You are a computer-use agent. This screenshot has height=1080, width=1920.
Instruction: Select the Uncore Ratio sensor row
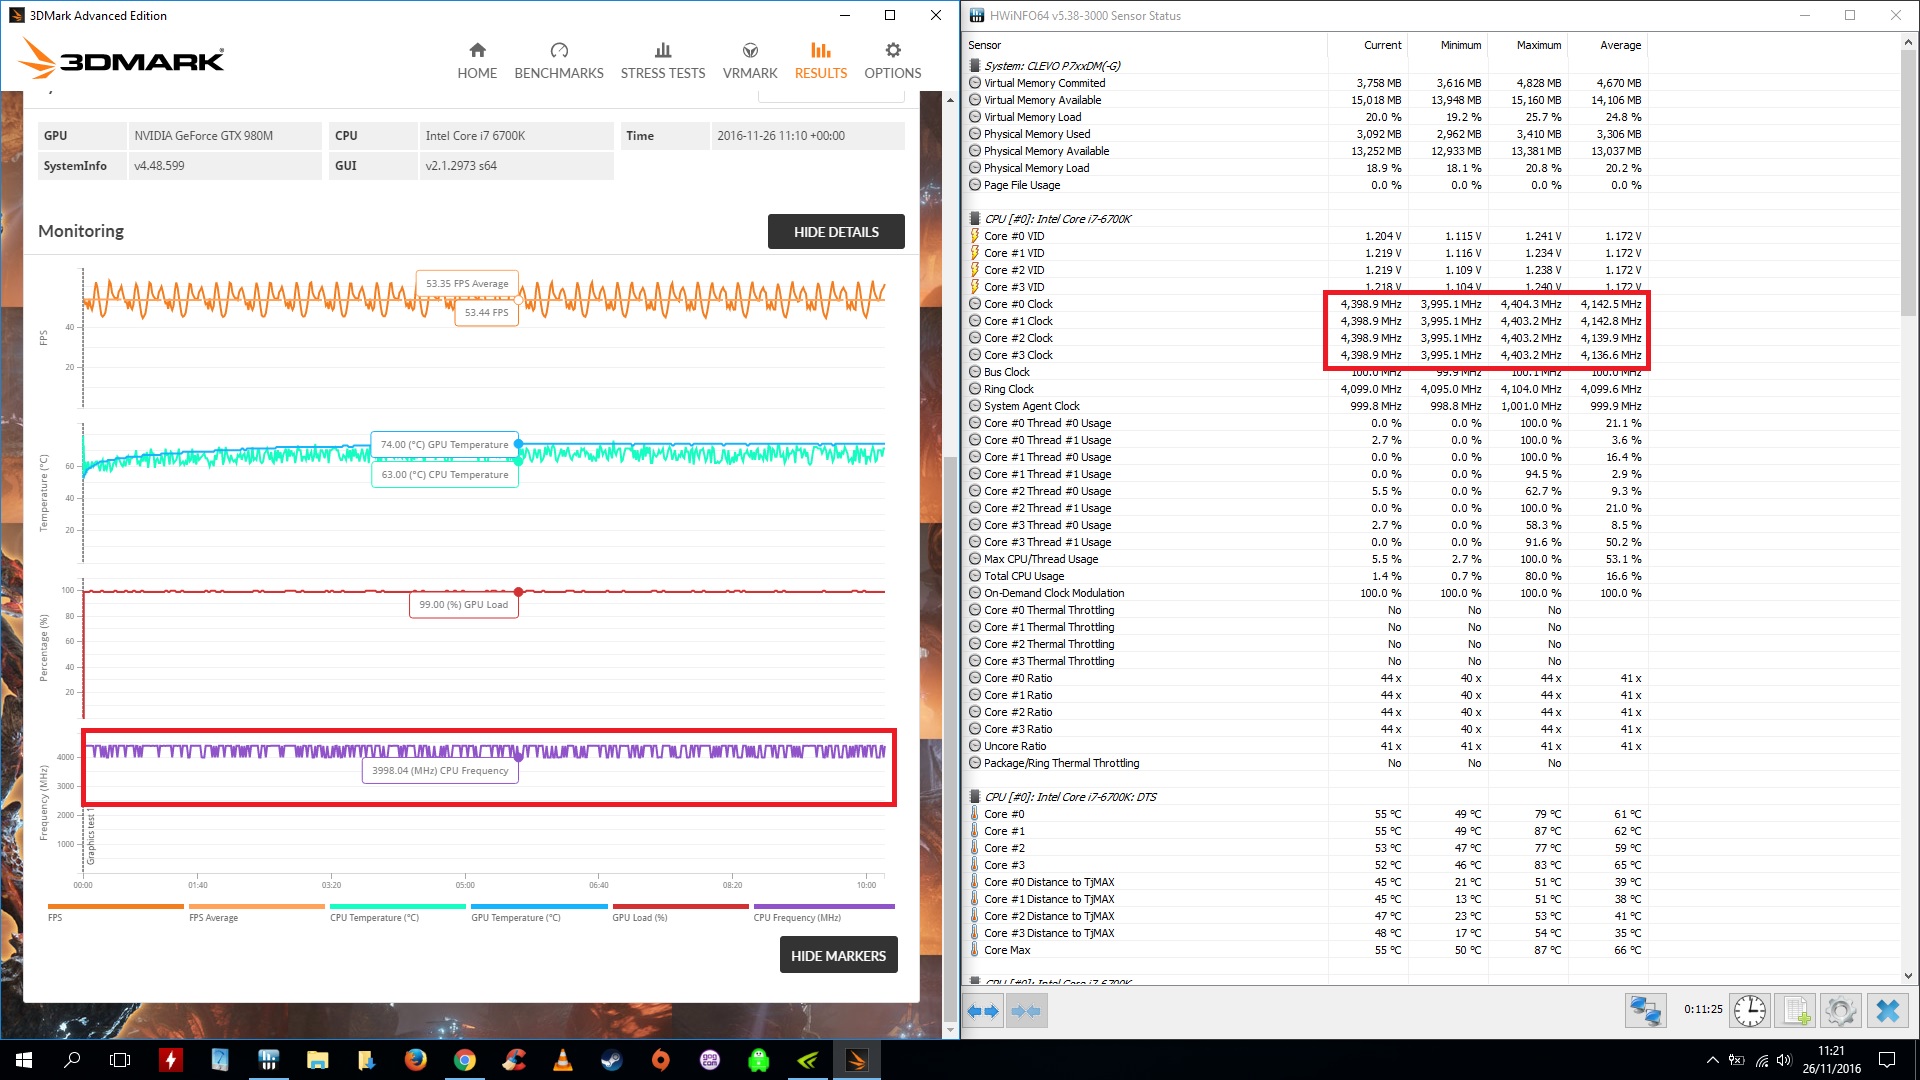1305,746
